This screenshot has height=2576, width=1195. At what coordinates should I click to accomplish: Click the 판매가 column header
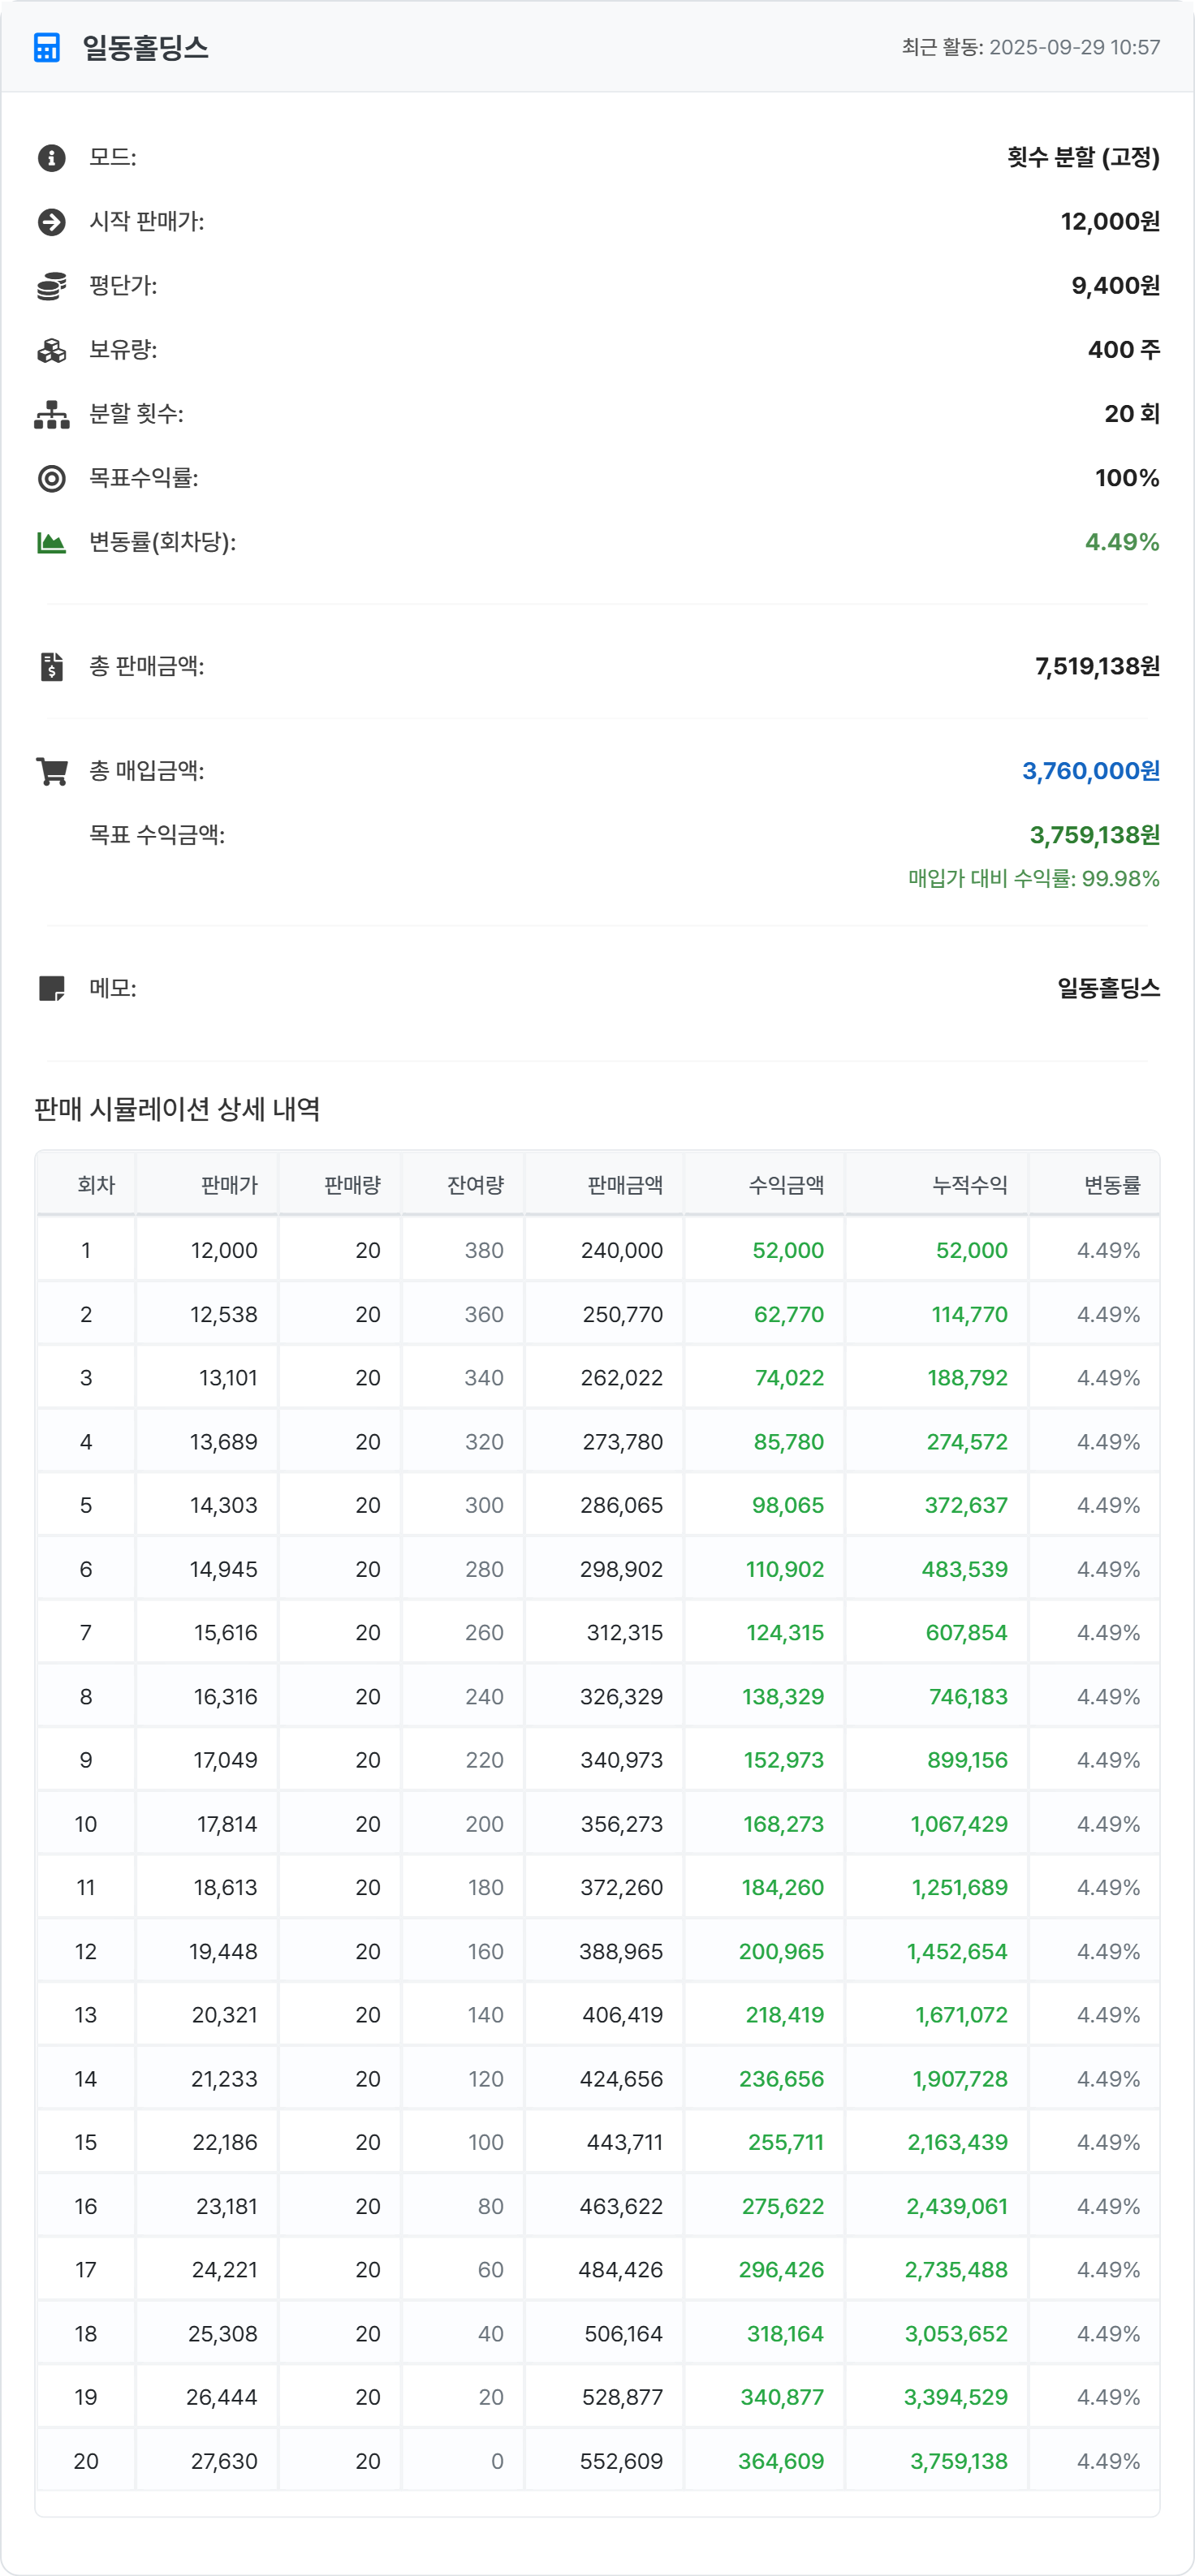pos(229,1185)
